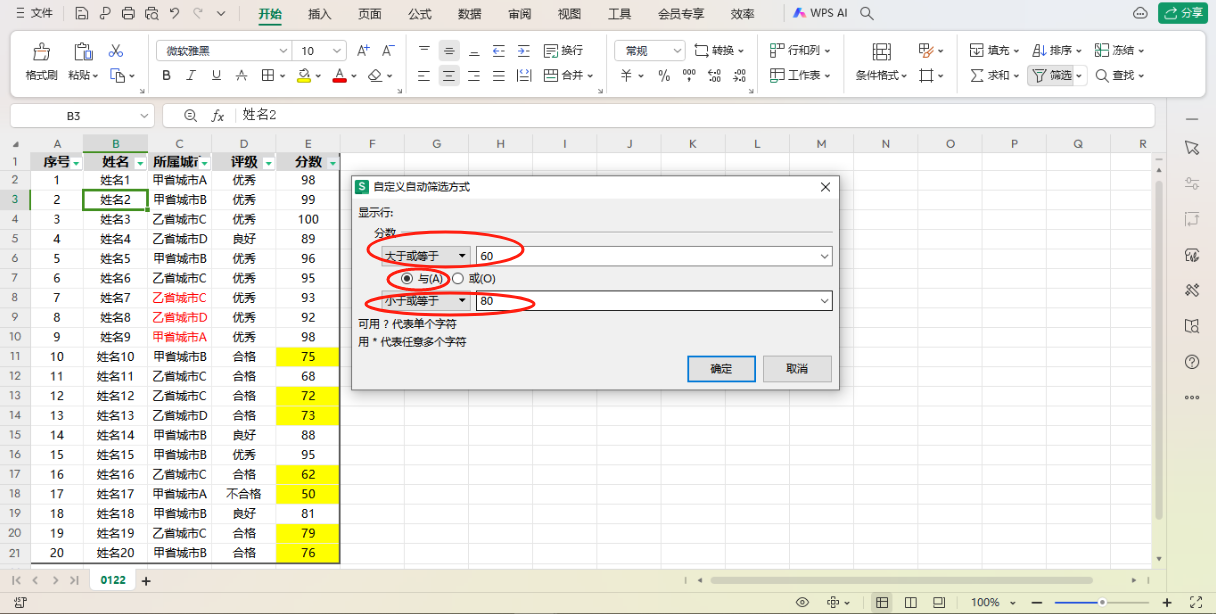Expand the font size dropdown
Image resolution: width=1216 pixels, height=614 pixels.
point(337,50)
